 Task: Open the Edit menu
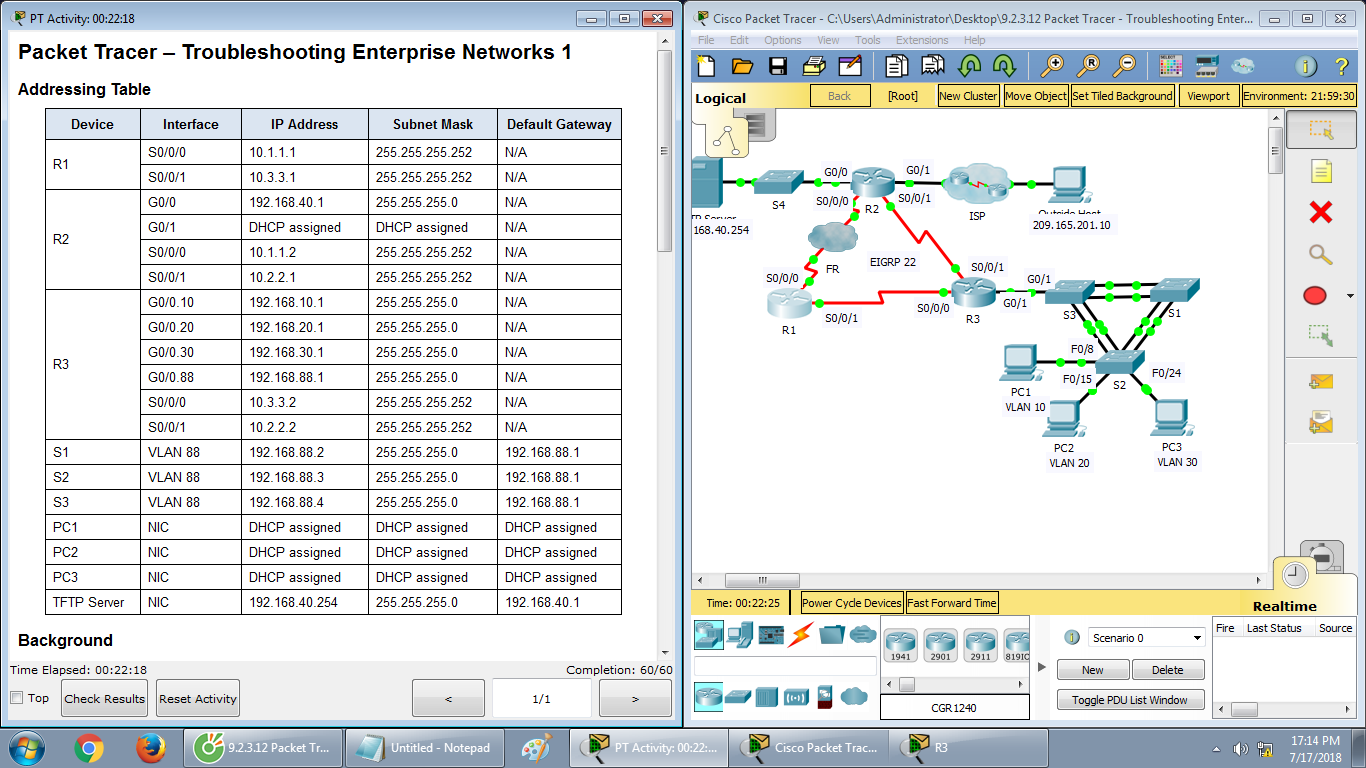(x=739, y=40)
